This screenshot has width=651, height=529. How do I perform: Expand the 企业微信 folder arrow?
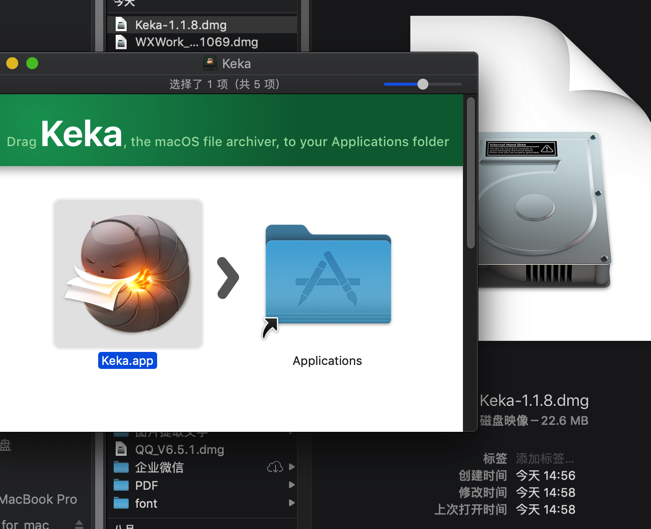(292, 467)
